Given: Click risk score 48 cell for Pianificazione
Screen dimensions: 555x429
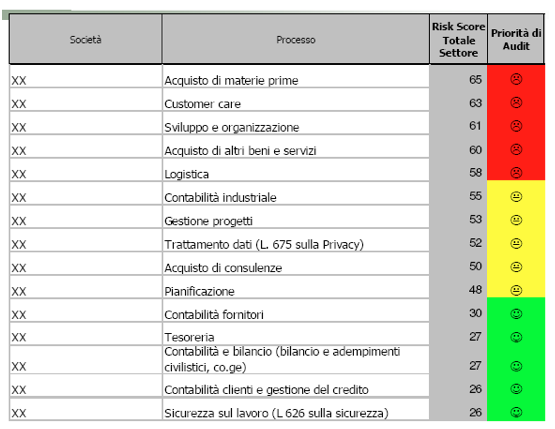Looking at the screenshot, I should pyautogui.click(x=458, y=287).
